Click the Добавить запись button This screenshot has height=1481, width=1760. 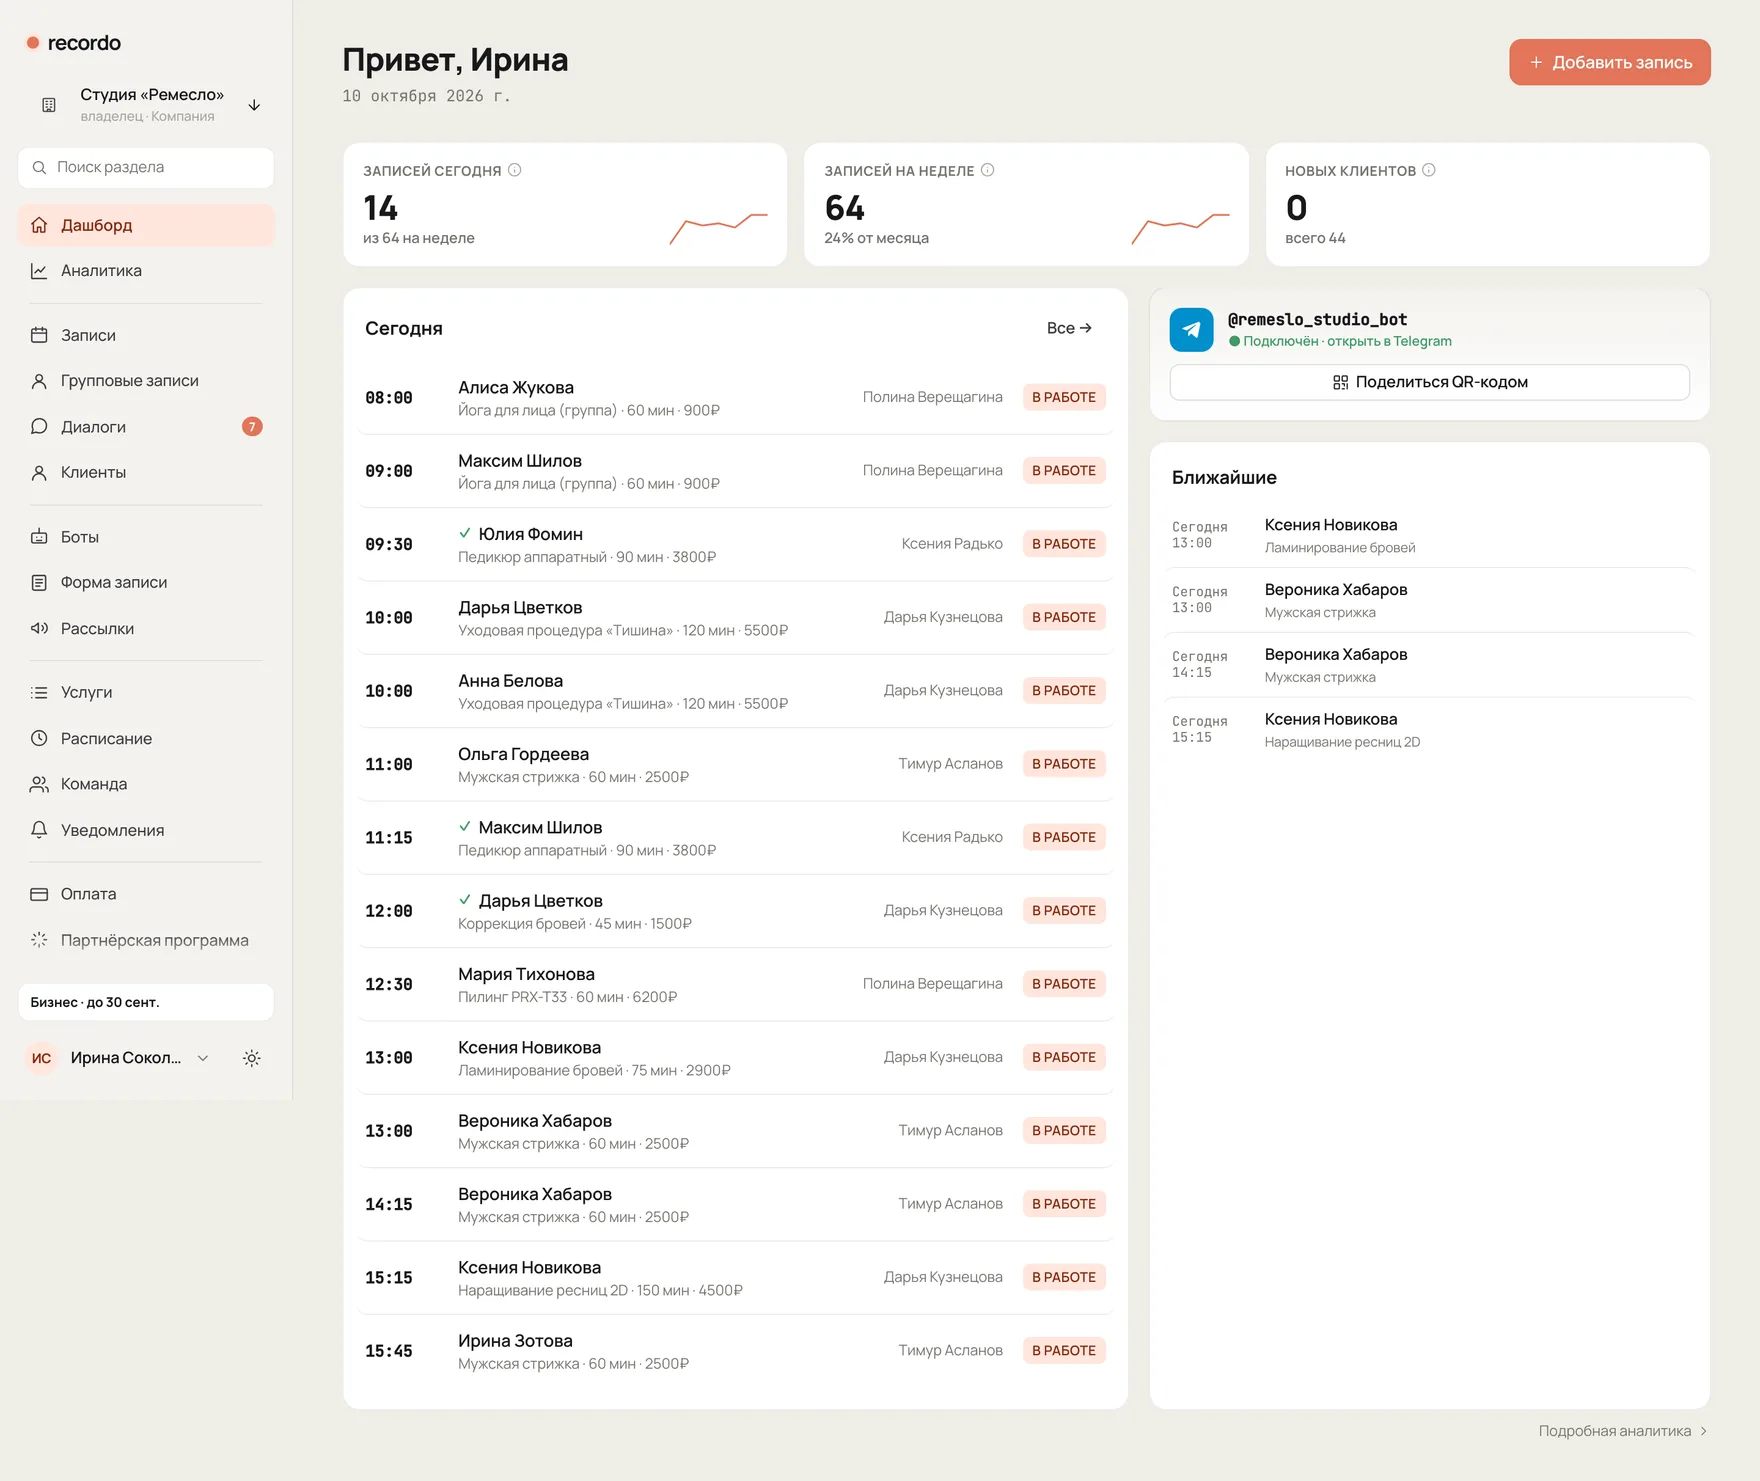(1609, 62)
